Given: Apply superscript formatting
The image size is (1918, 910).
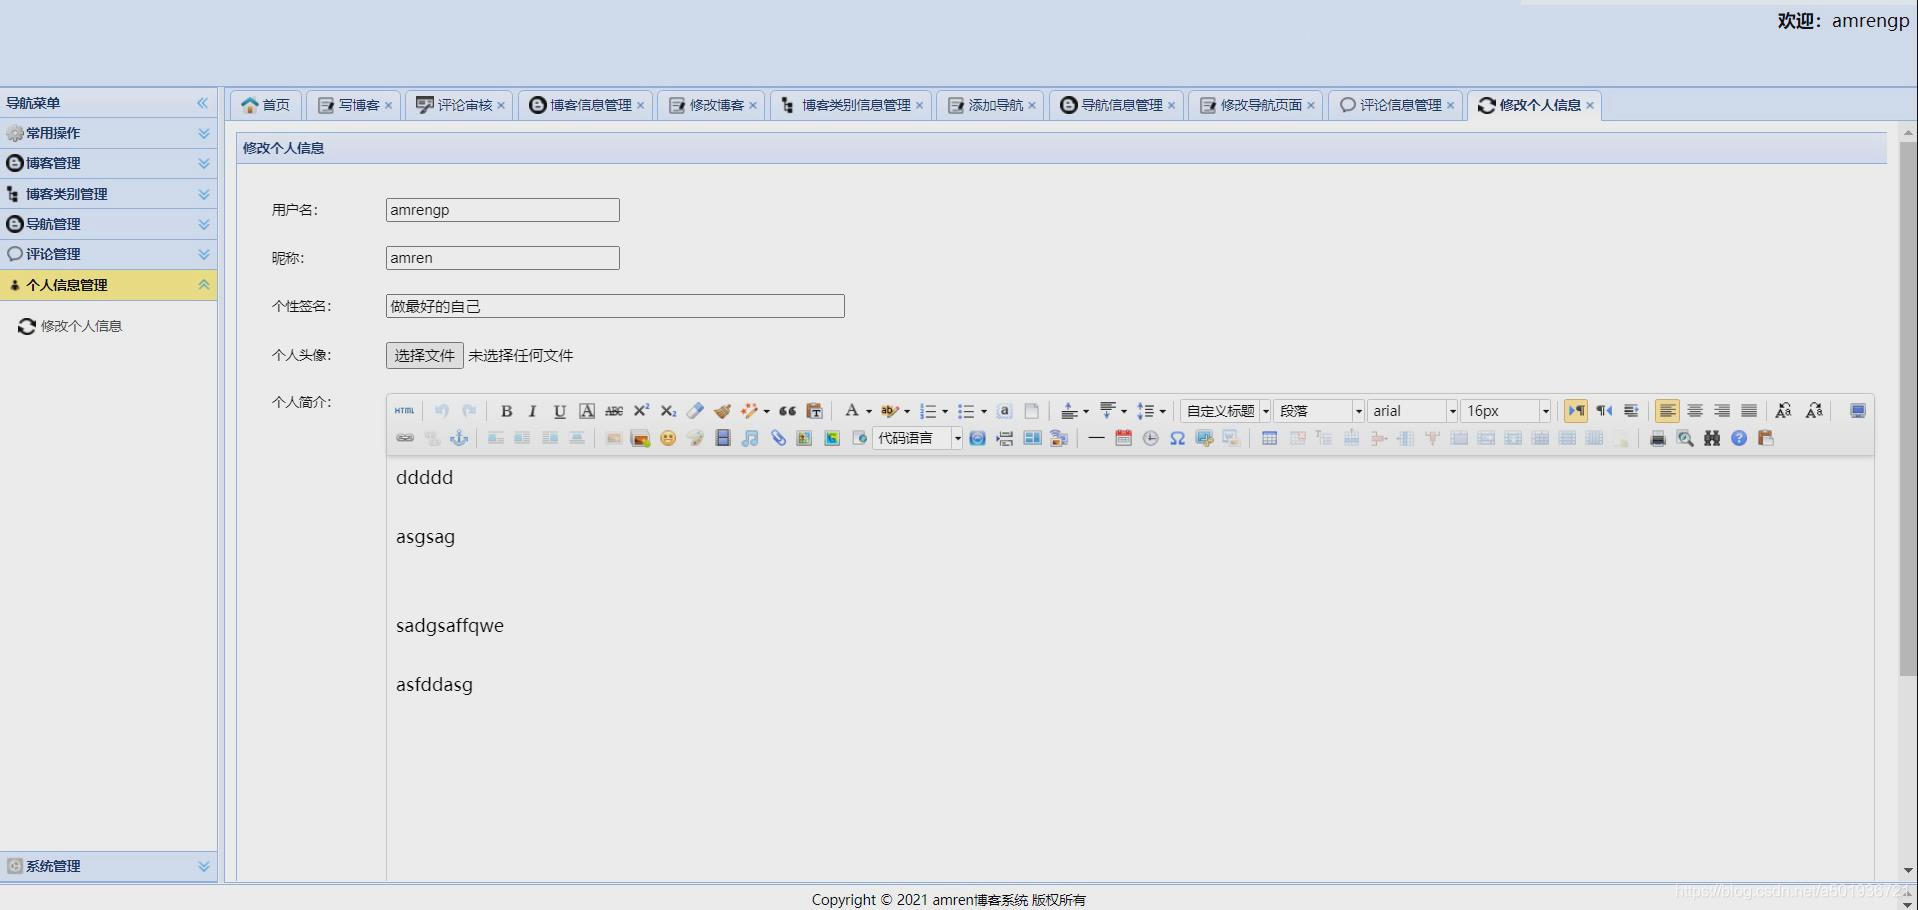Looking at the screenshot, I should click(x=641, y=411).
